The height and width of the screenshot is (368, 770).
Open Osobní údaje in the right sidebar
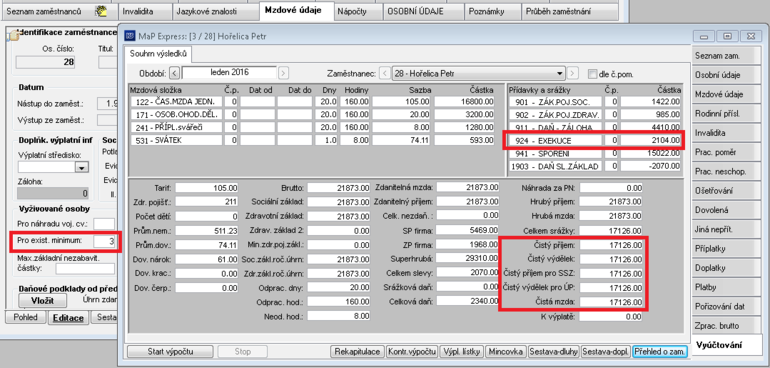tap(727, 75)
